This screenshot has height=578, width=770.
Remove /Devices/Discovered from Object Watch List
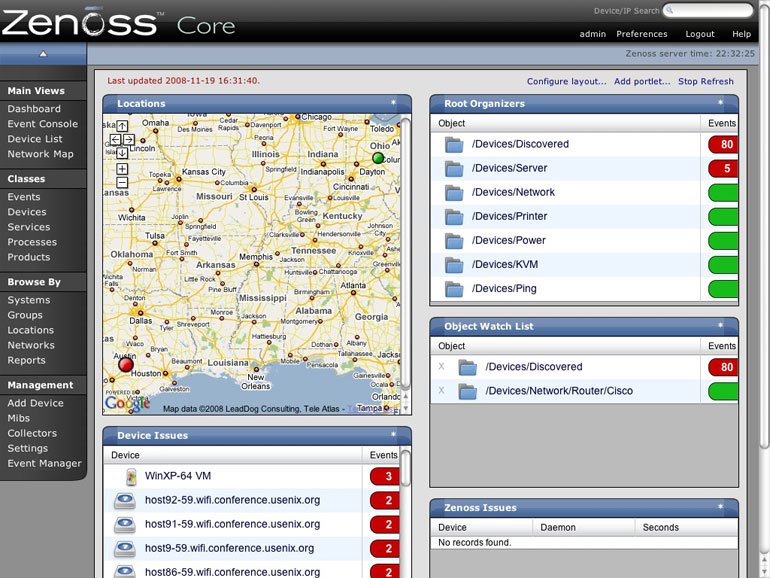441,366
